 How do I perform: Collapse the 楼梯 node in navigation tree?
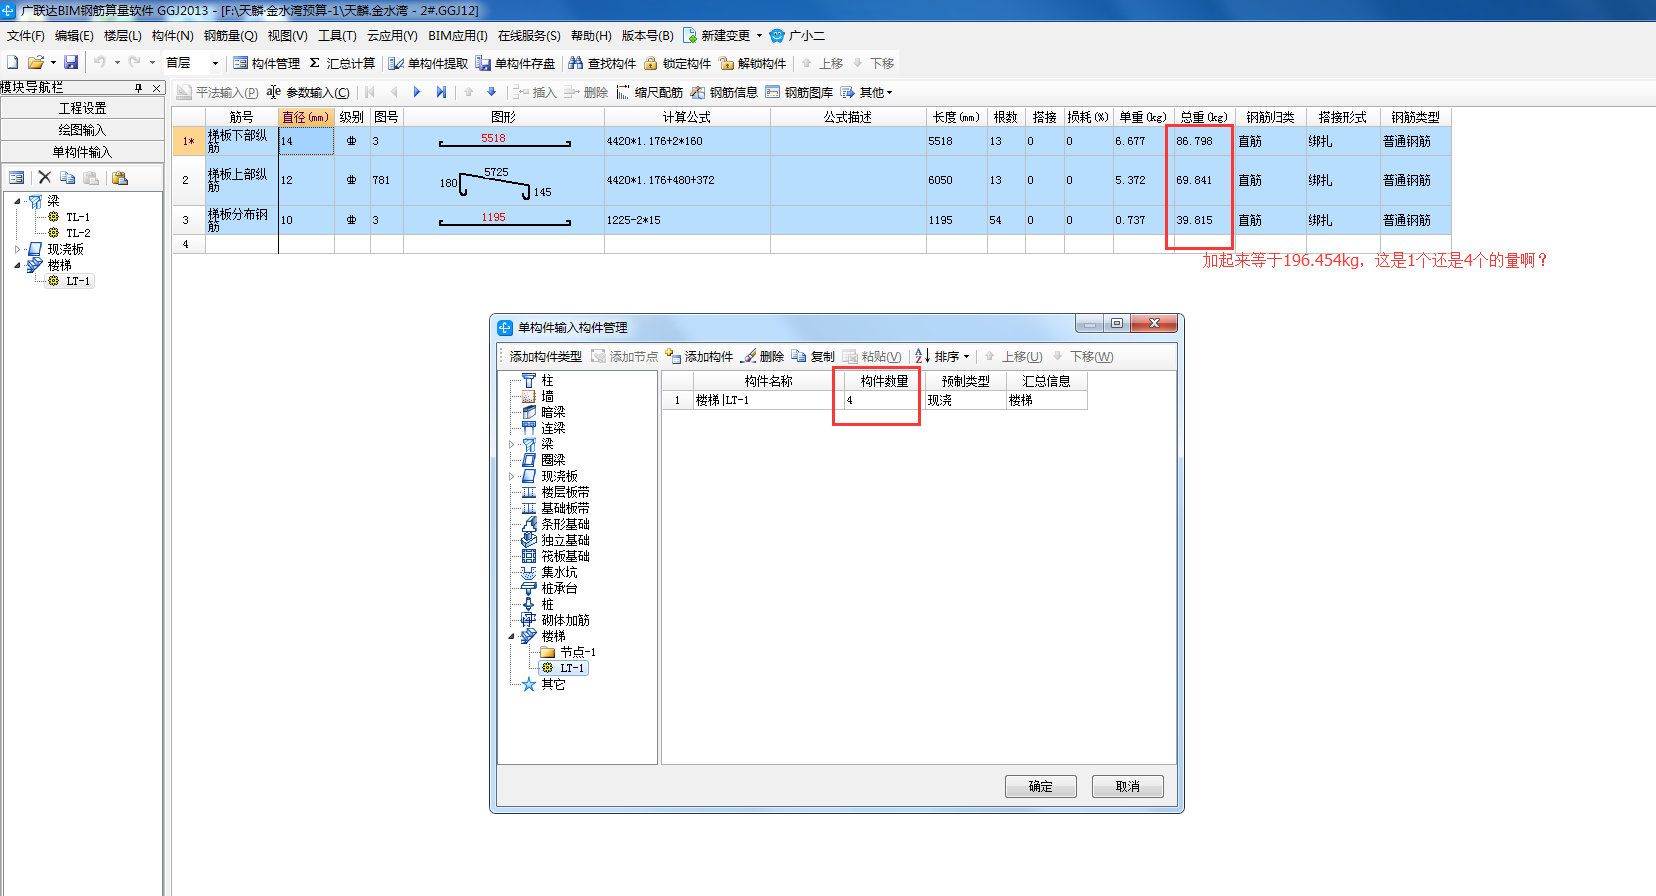[17, 265]
